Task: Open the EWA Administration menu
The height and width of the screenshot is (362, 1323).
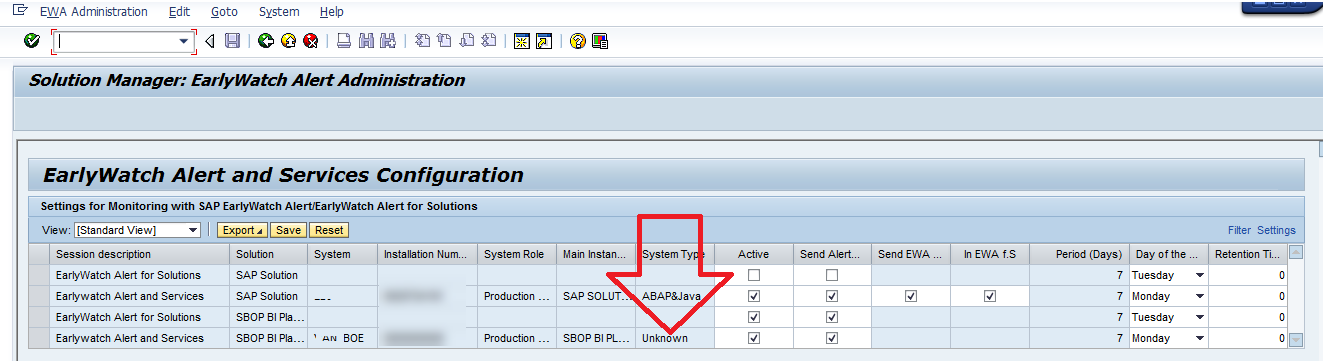Action: (94, 12)
